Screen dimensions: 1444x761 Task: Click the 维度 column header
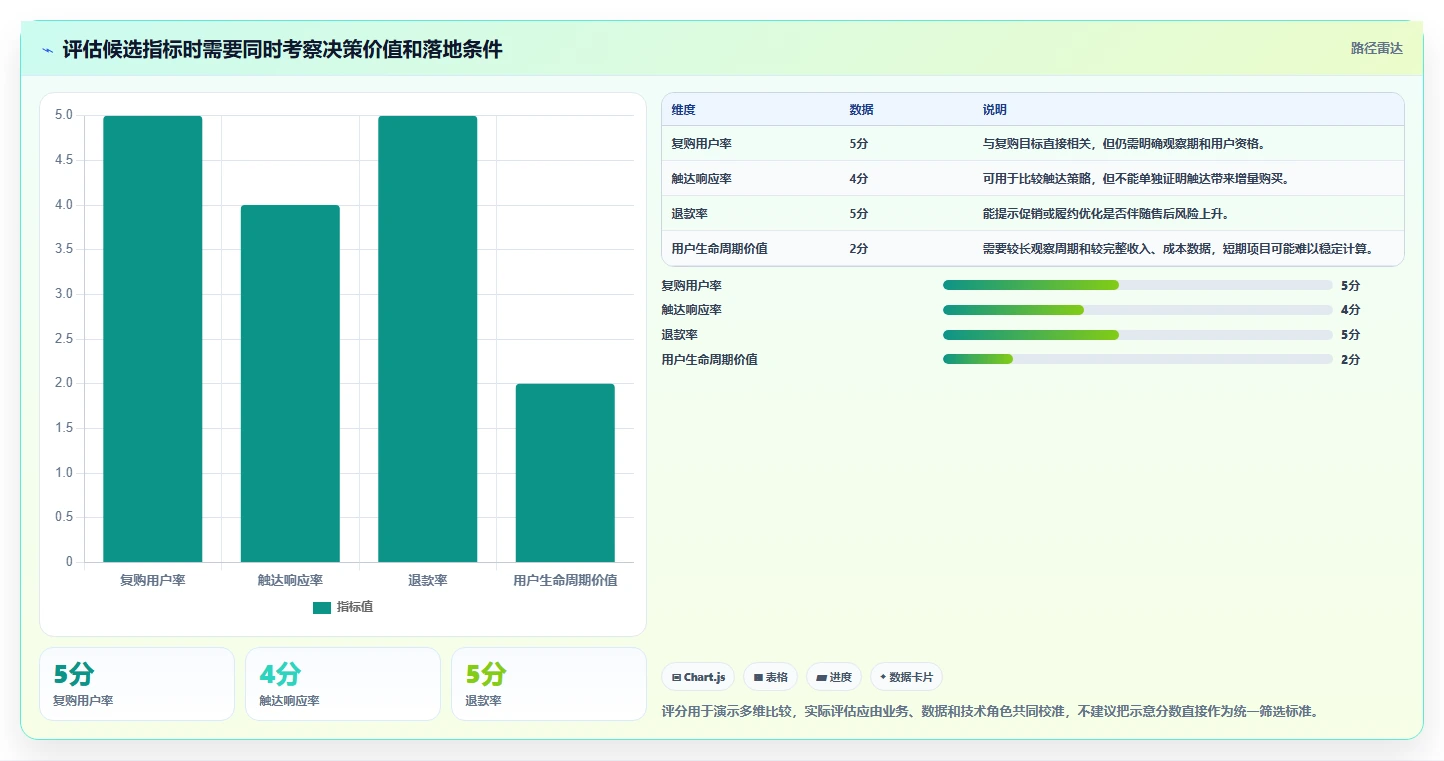[x=684, y=110]
